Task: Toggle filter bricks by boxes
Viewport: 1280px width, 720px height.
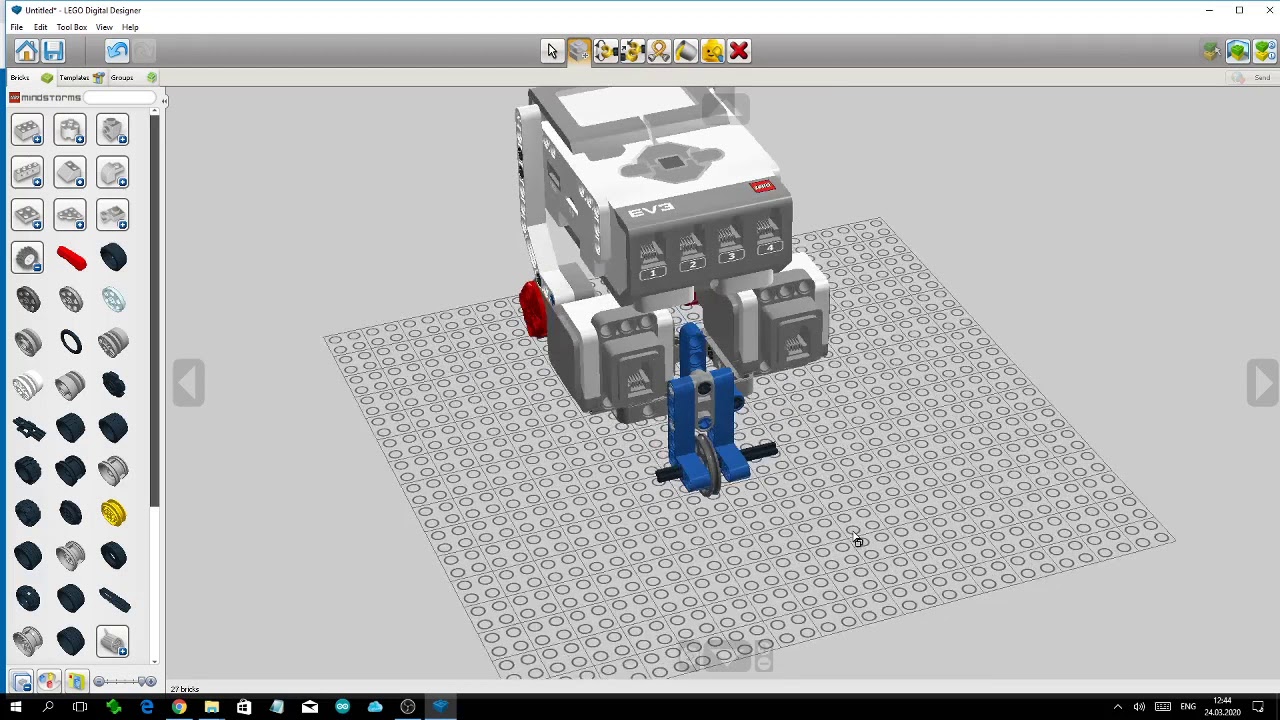Action: [76, 682]
